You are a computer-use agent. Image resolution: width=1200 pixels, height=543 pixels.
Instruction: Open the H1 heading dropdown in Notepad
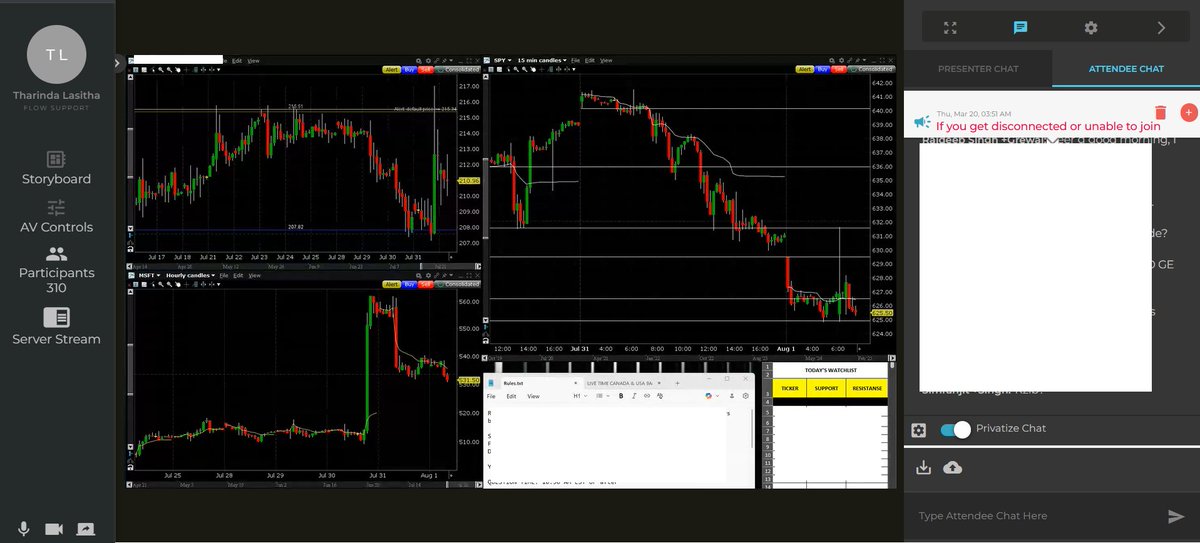click(580, 396)
